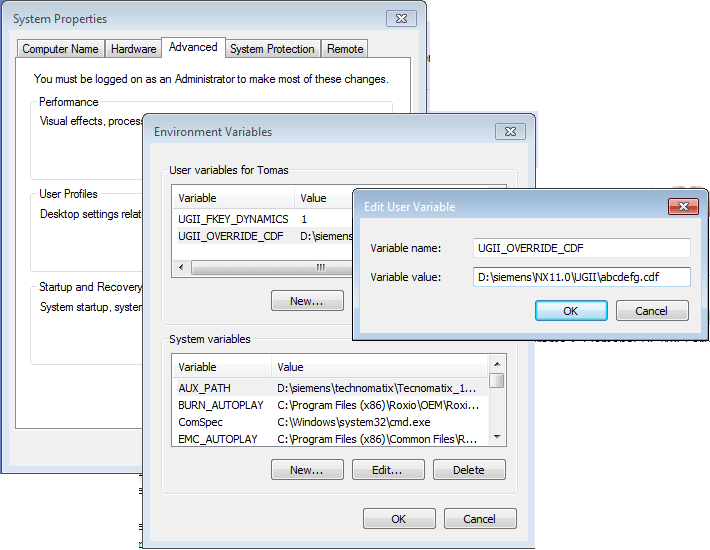Select the UGII_OVERRIDE_CDF user variable row

point(264,236)
